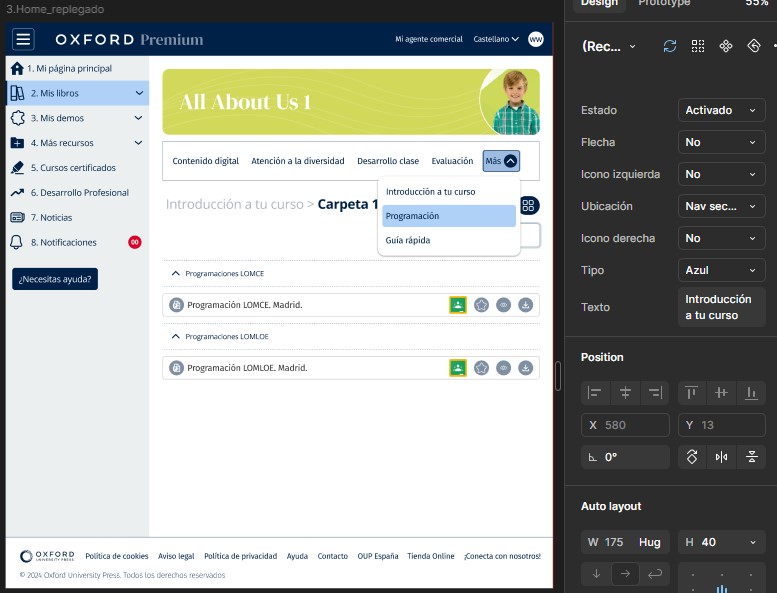The width and height of the screenshot is (777, 593).
Task: Download Programación LOMLOE. Madrid.
Action: click(526, 368)
